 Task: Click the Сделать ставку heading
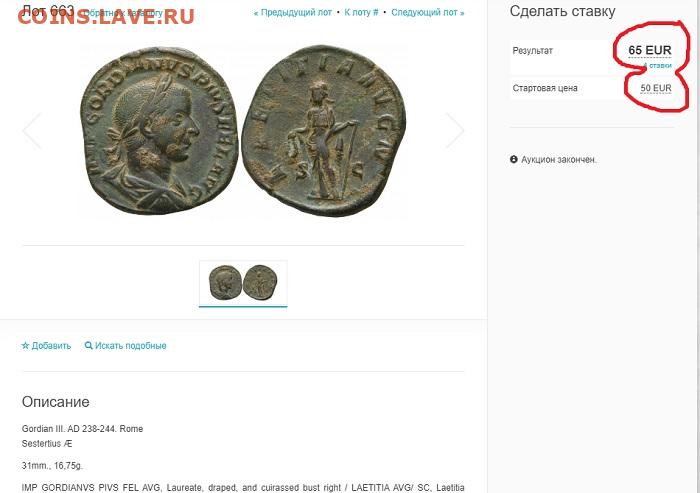pos(562,11)
